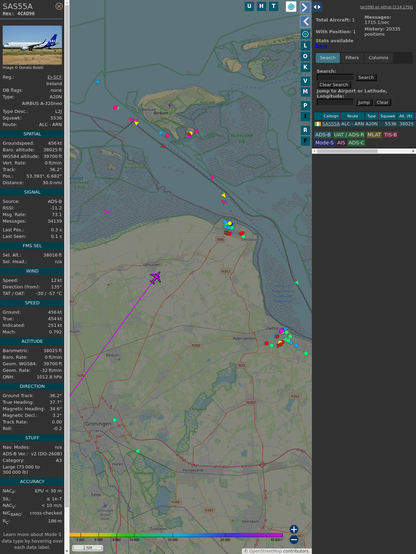Toggle the M map option button
Screen dimensions: 416x554
tap(305, 92)
